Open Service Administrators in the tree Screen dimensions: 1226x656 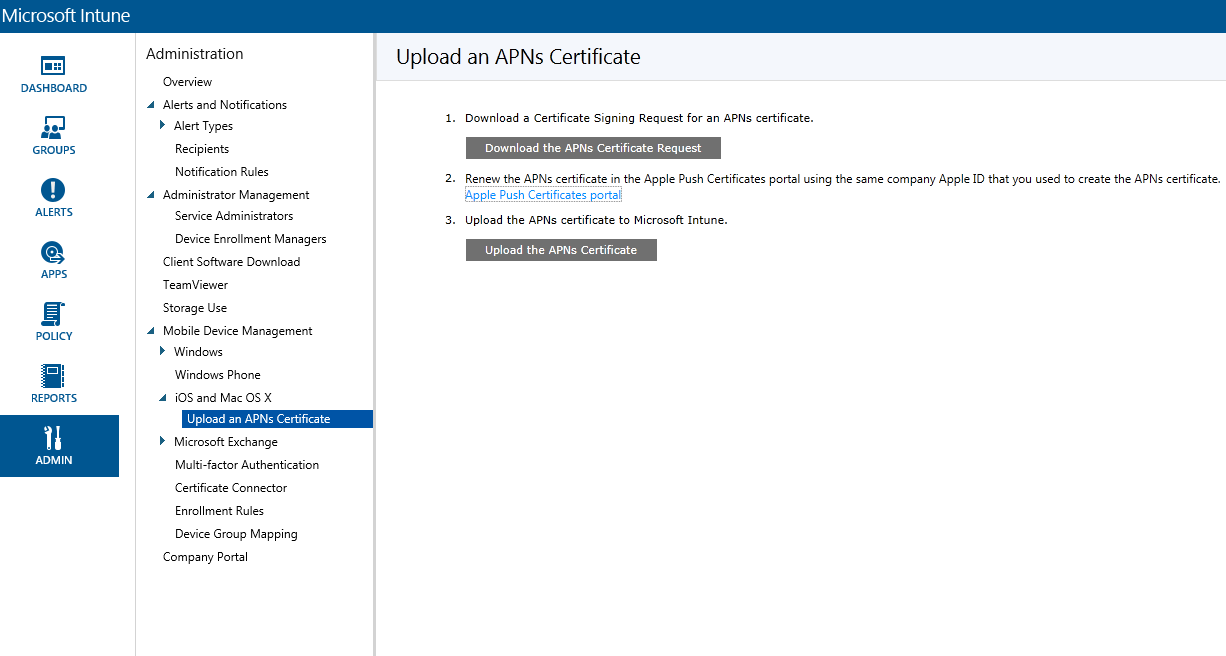tap(234, 216)
